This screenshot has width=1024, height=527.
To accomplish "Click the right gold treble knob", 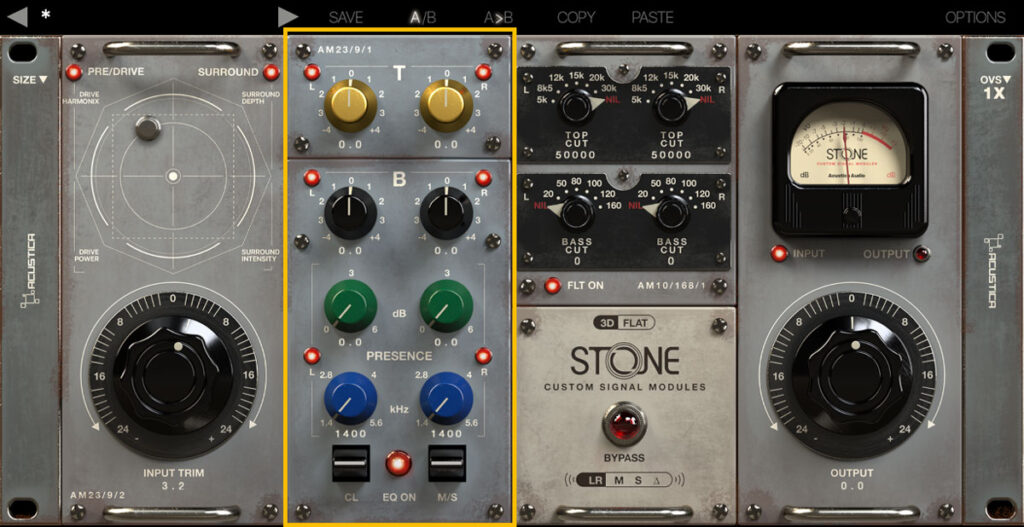I will pos(447,106).
